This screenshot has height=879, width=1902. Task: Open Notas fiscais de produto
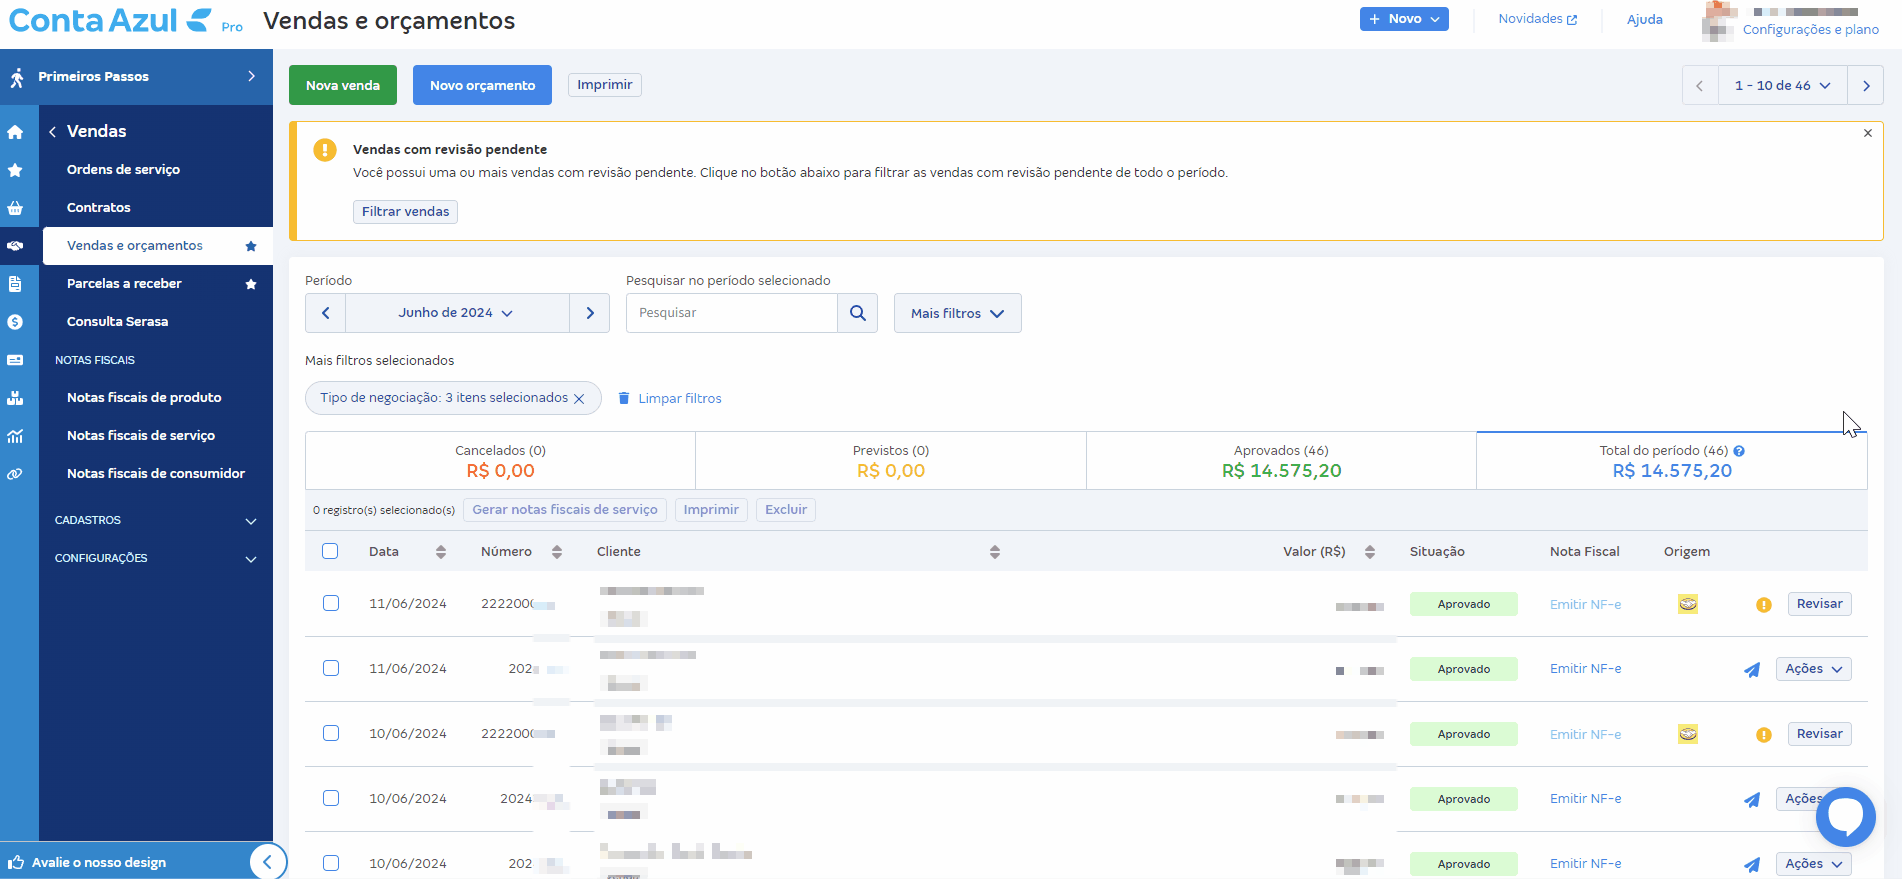click(x=144, y=398)
